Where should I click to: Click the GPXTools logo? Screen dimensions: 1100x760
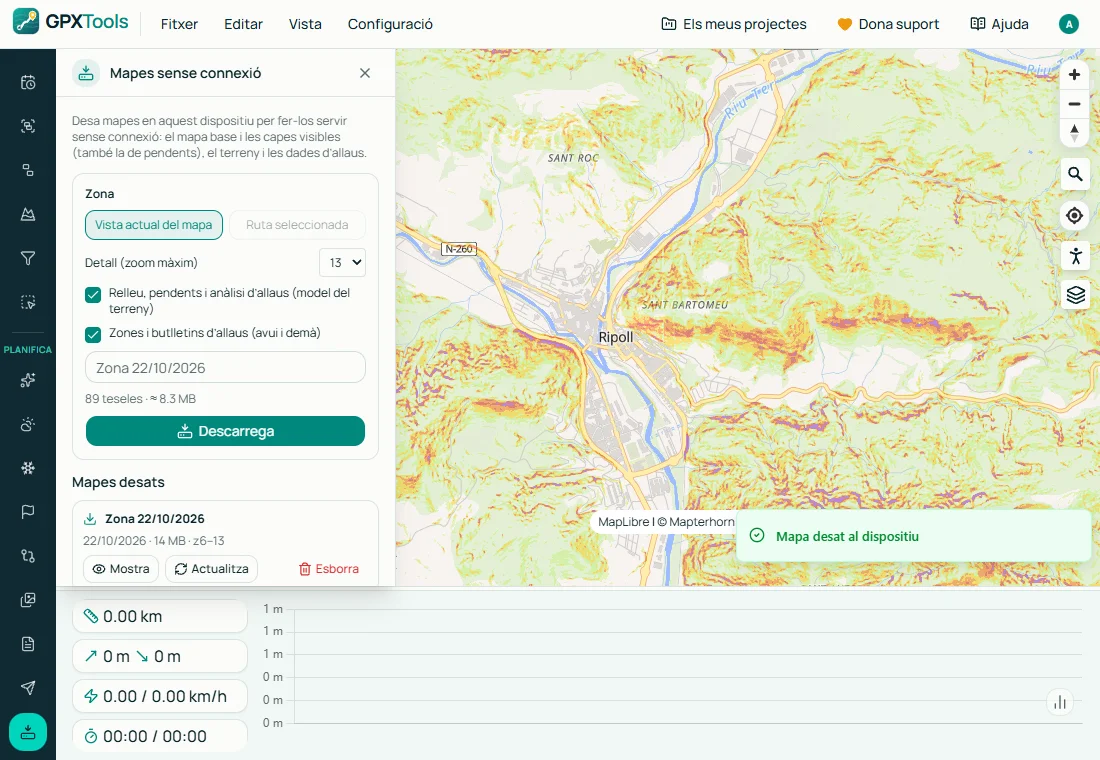(70, 22)
